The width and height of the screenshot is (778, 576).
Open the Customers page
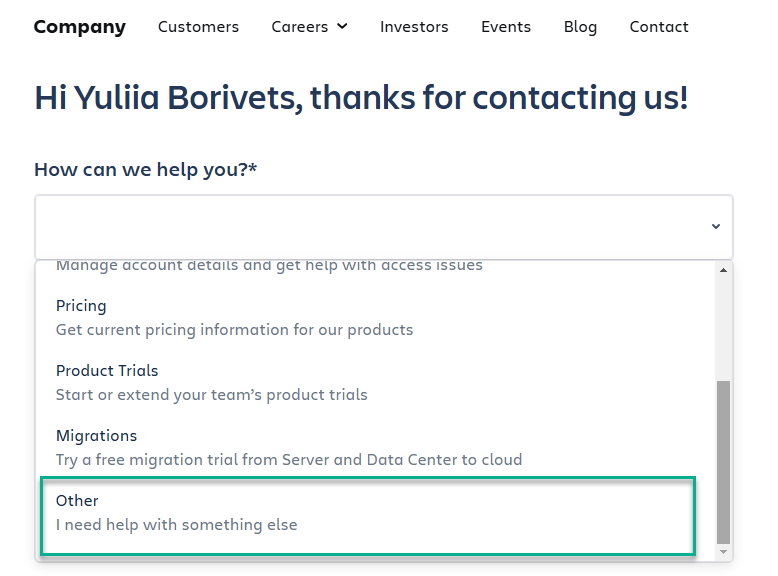point(198,27)
